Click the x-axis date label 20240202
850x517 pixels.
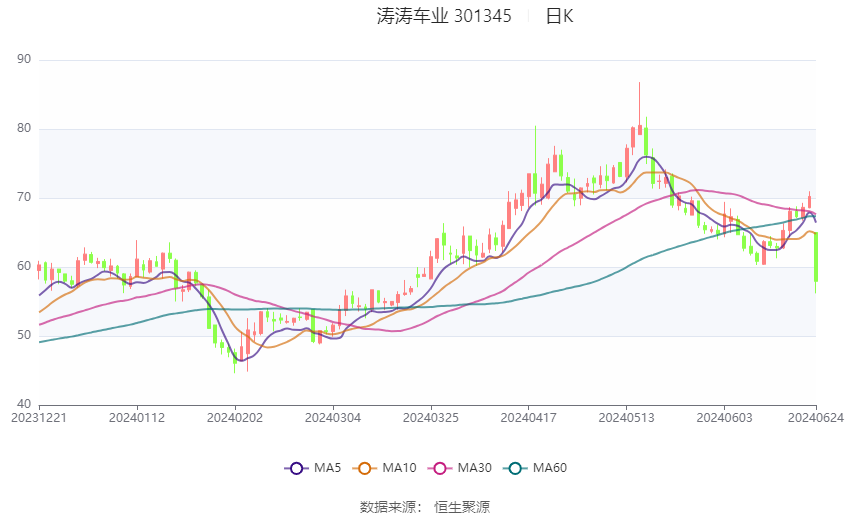tap(235, 418)
